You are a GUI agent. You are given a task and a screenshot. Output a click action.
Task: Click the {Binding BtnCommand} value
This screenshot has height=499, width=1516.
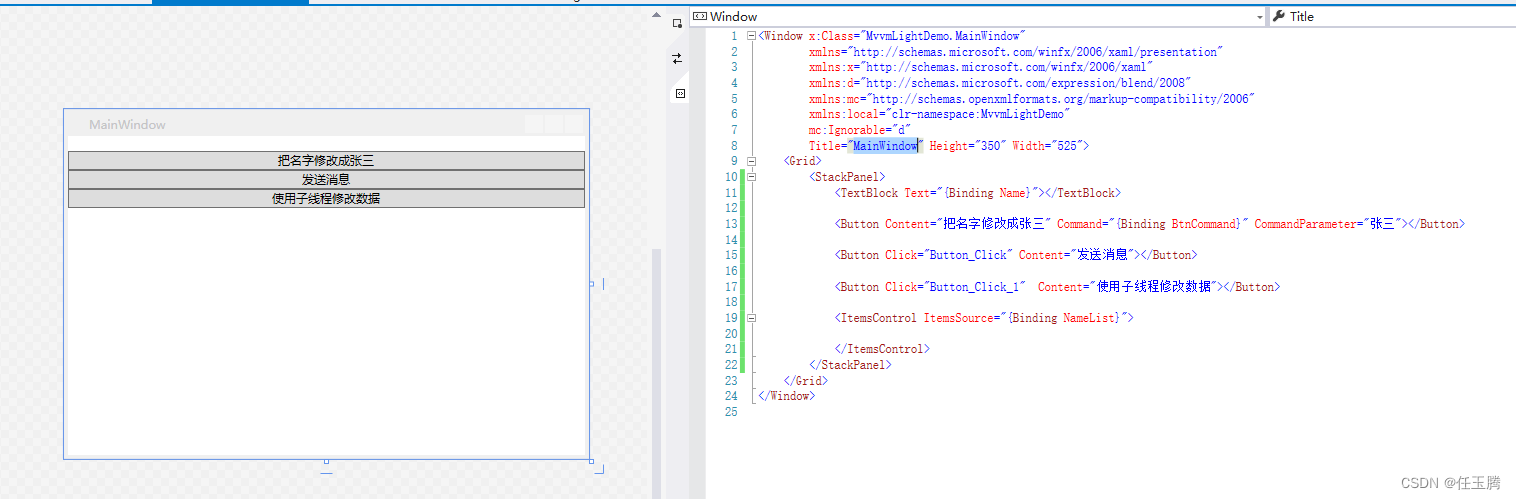1181,224
